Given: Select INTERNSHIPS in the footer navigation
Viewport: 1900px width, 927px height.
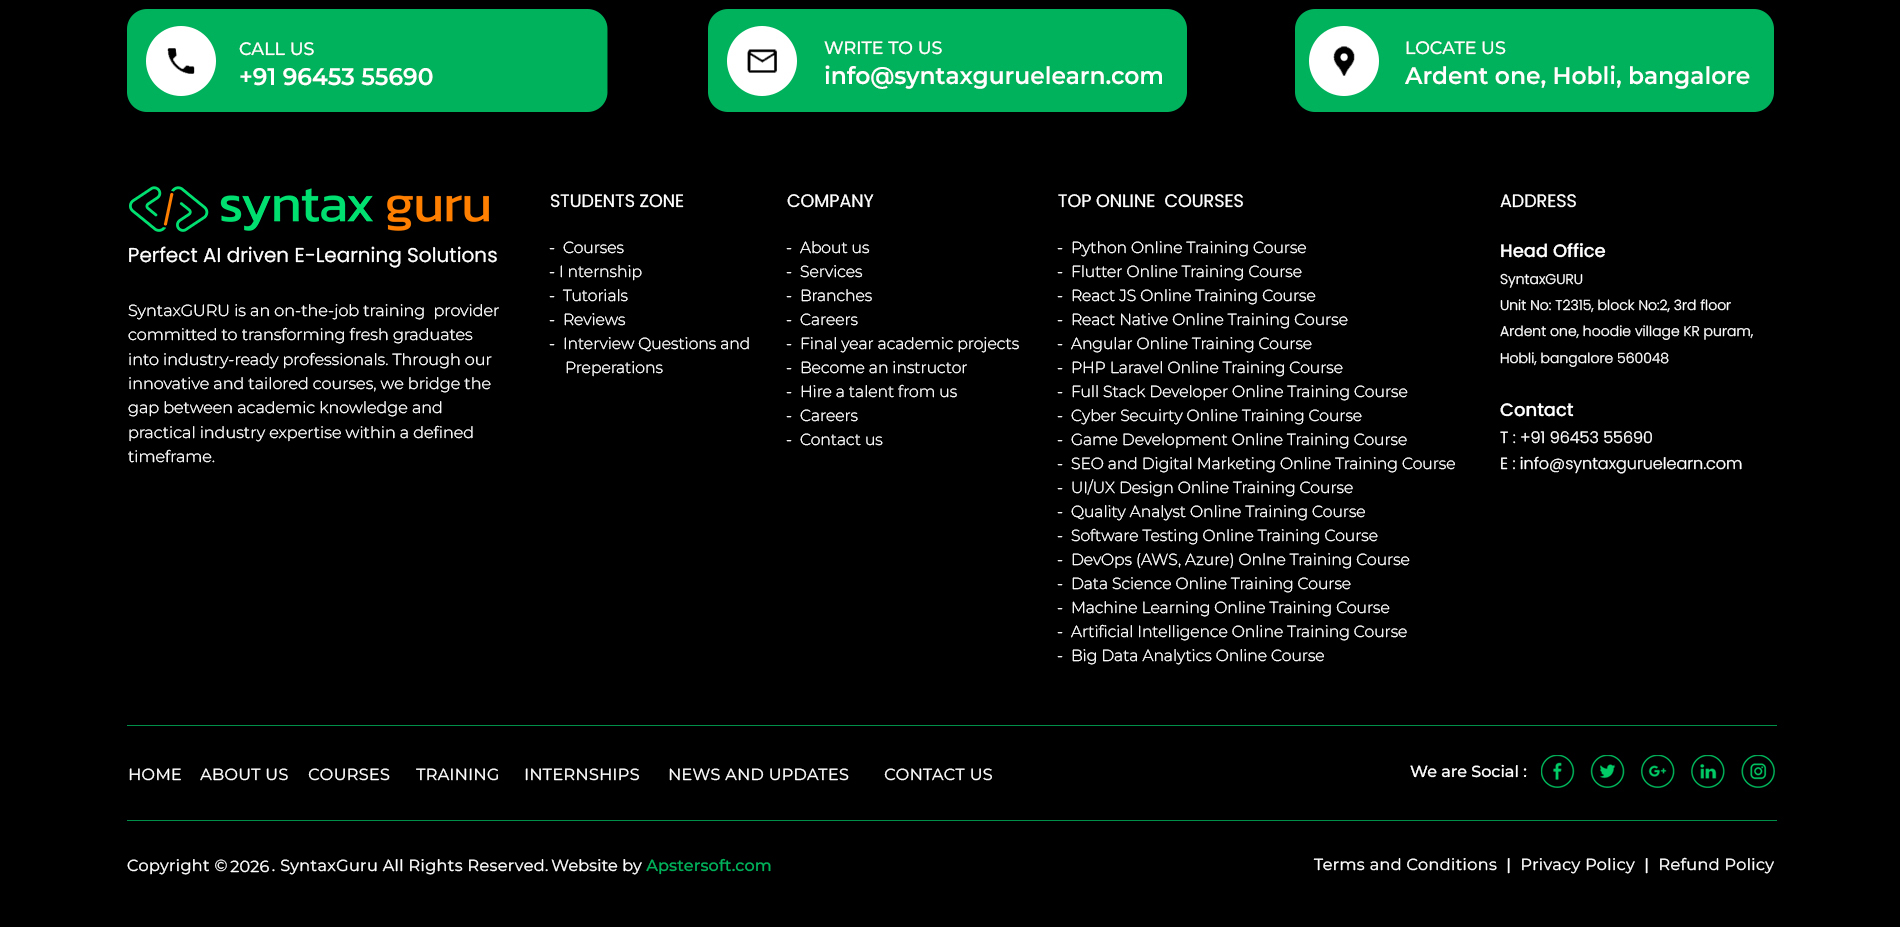Looking at the screenshot, I should click(x=581, y=774).
